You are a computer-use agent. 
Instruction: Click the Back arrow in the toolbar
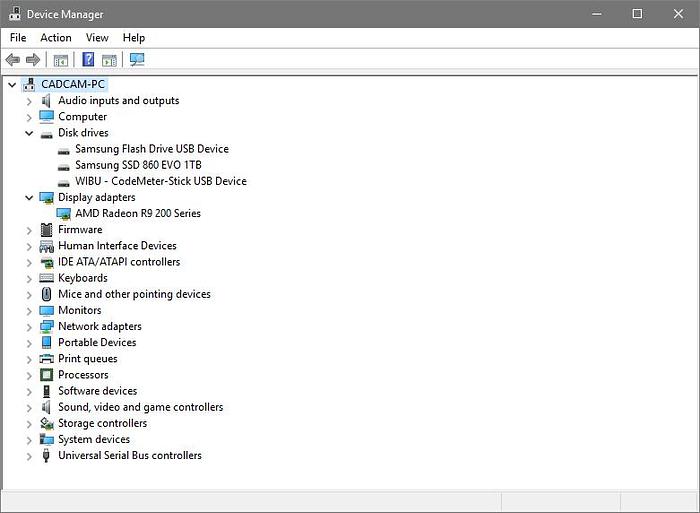click(13, 60)
